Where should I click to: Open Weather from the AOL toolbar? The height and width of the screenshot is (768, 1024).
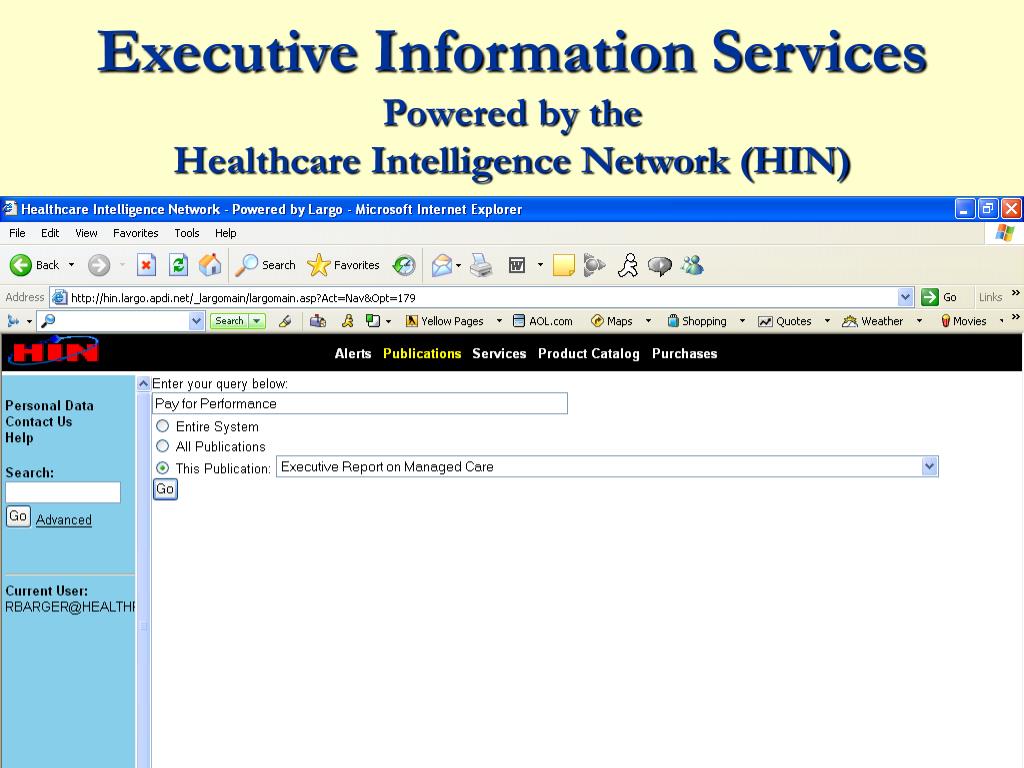coord(872,321)
